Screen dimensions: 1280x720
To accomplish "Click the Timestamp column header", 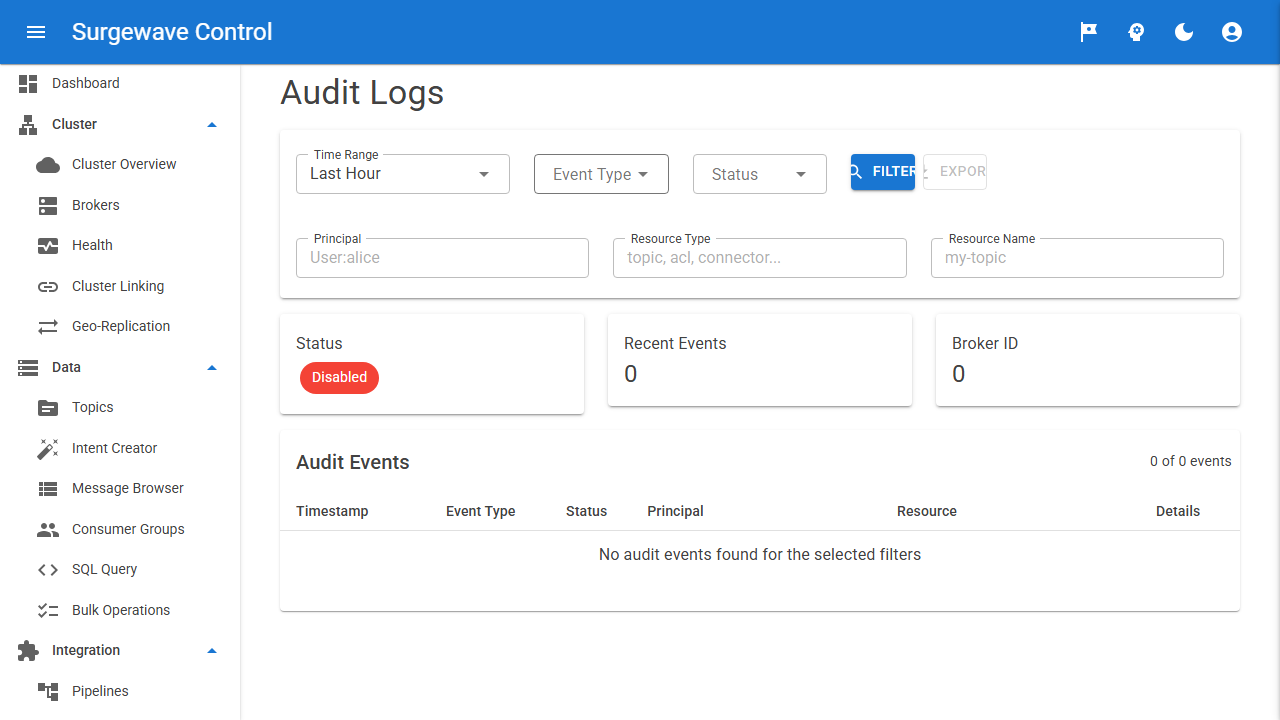I will tap(332, 511).
